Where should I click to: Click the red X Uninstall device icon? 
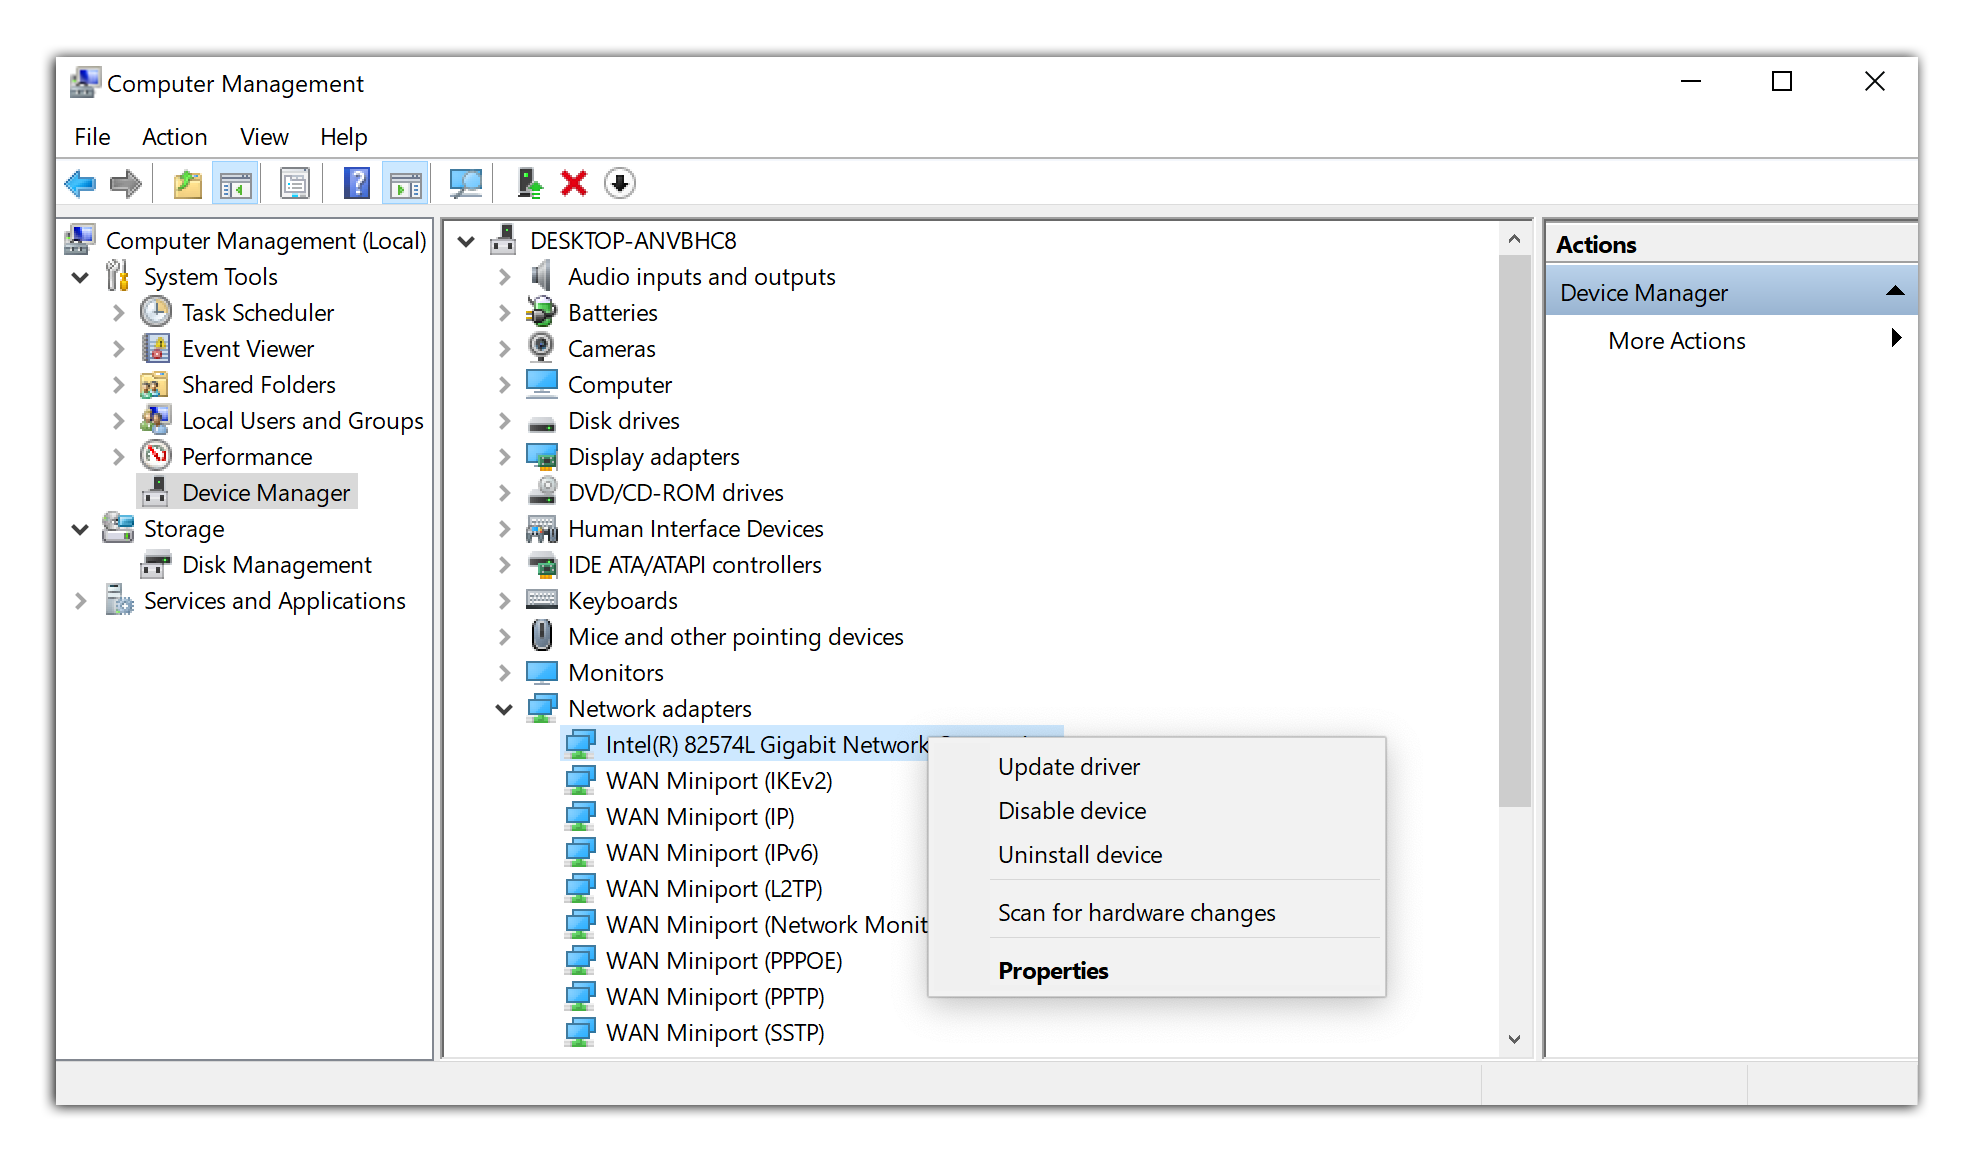(x=574, y=183)
